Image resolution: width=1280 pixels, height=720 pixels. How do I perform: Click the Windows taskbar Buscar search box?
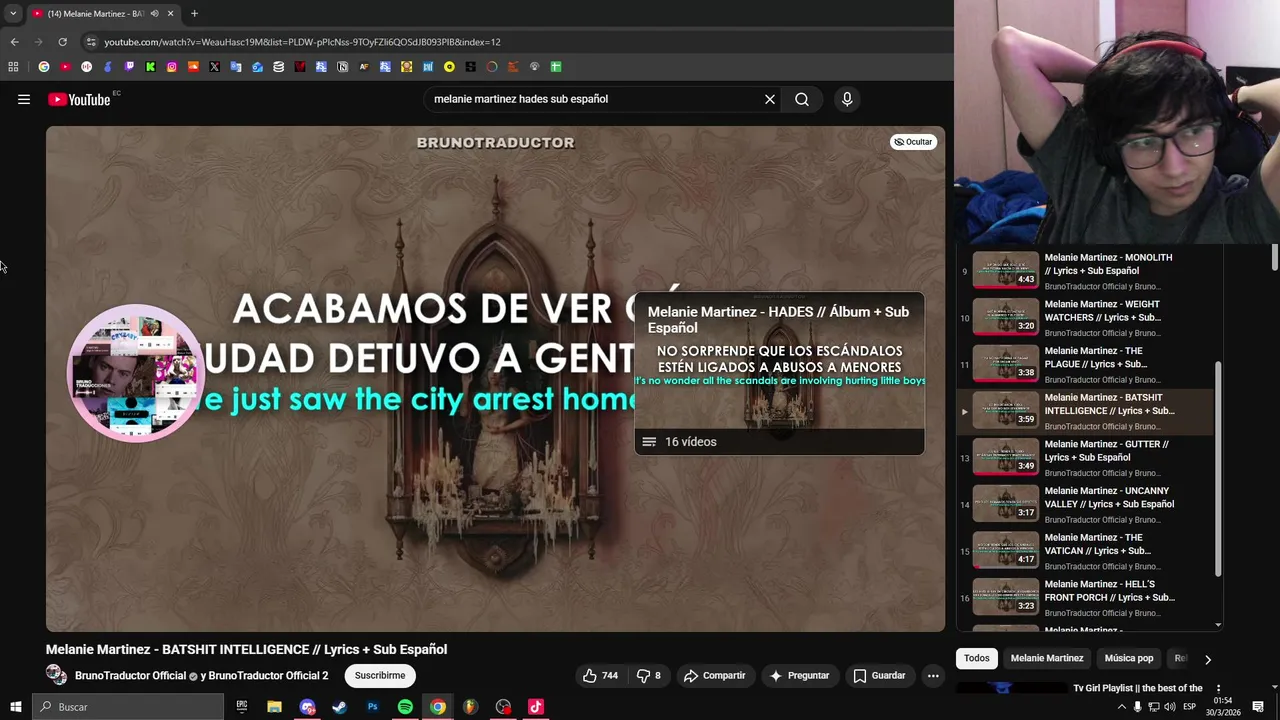[x=128, y=707]
